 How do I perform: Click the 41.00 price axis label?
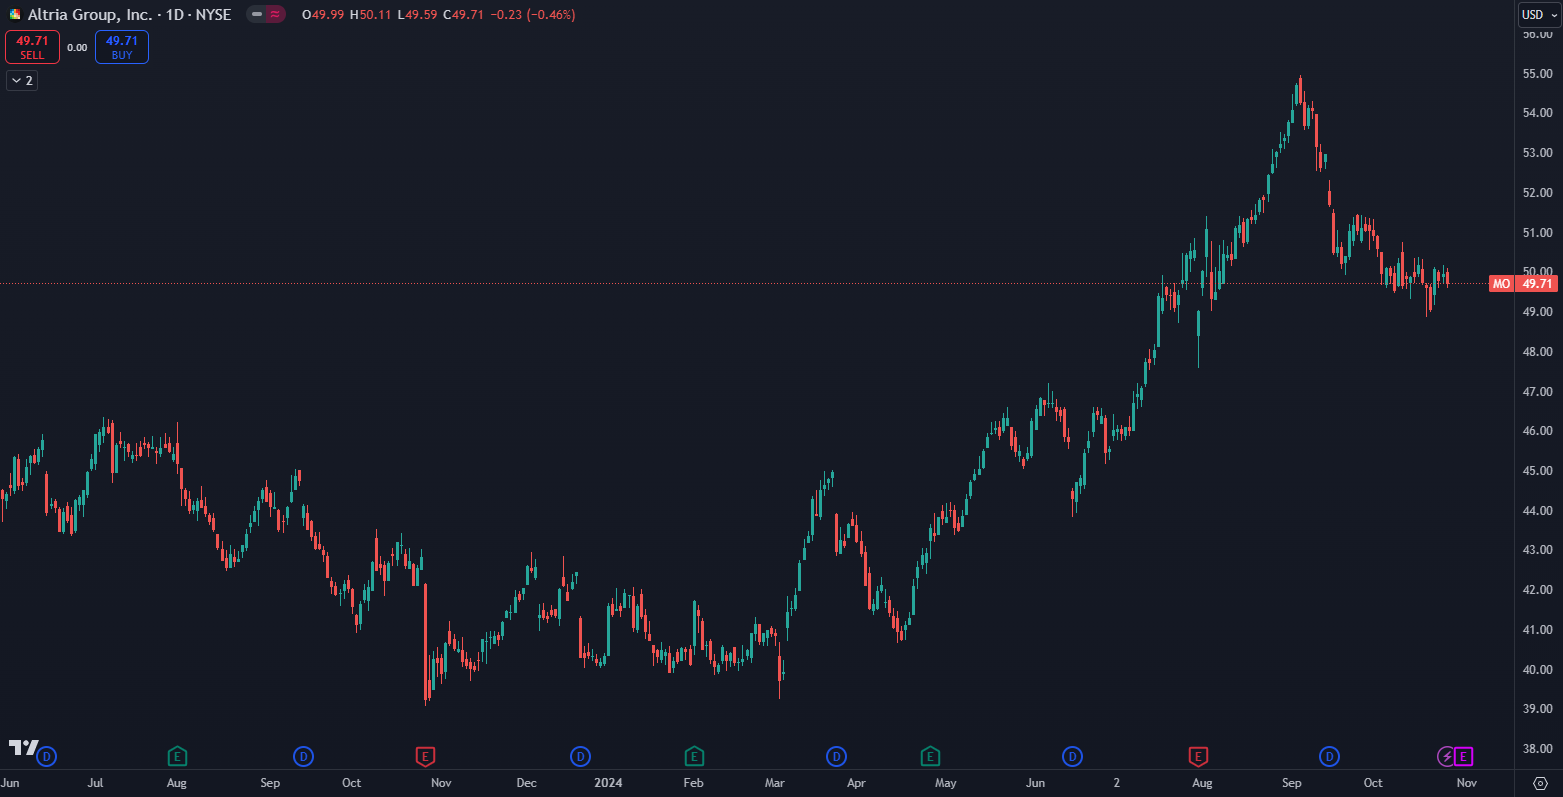(1537, 630)
